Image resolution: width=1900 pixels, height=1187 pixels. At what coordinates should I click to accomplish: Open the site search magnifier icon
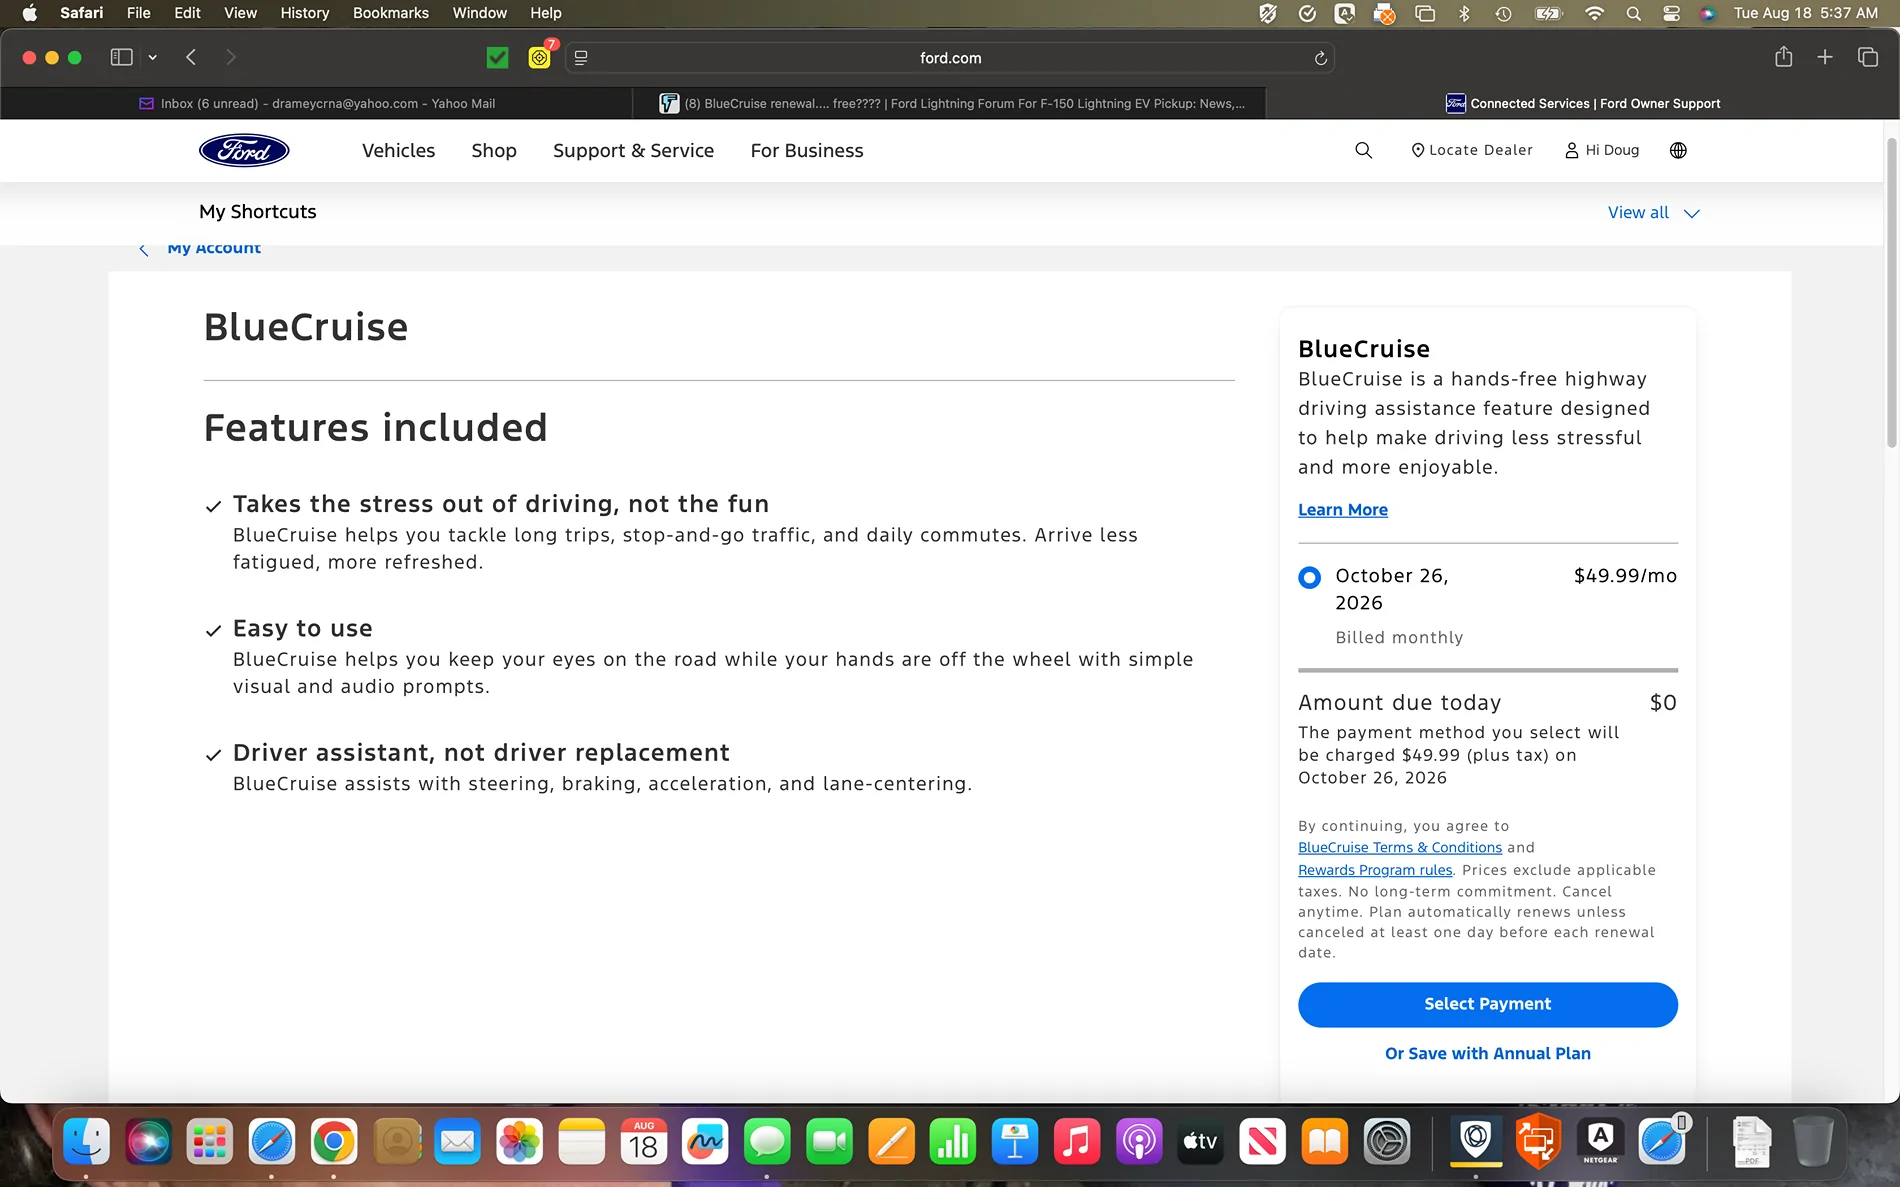pos(1363,150)
